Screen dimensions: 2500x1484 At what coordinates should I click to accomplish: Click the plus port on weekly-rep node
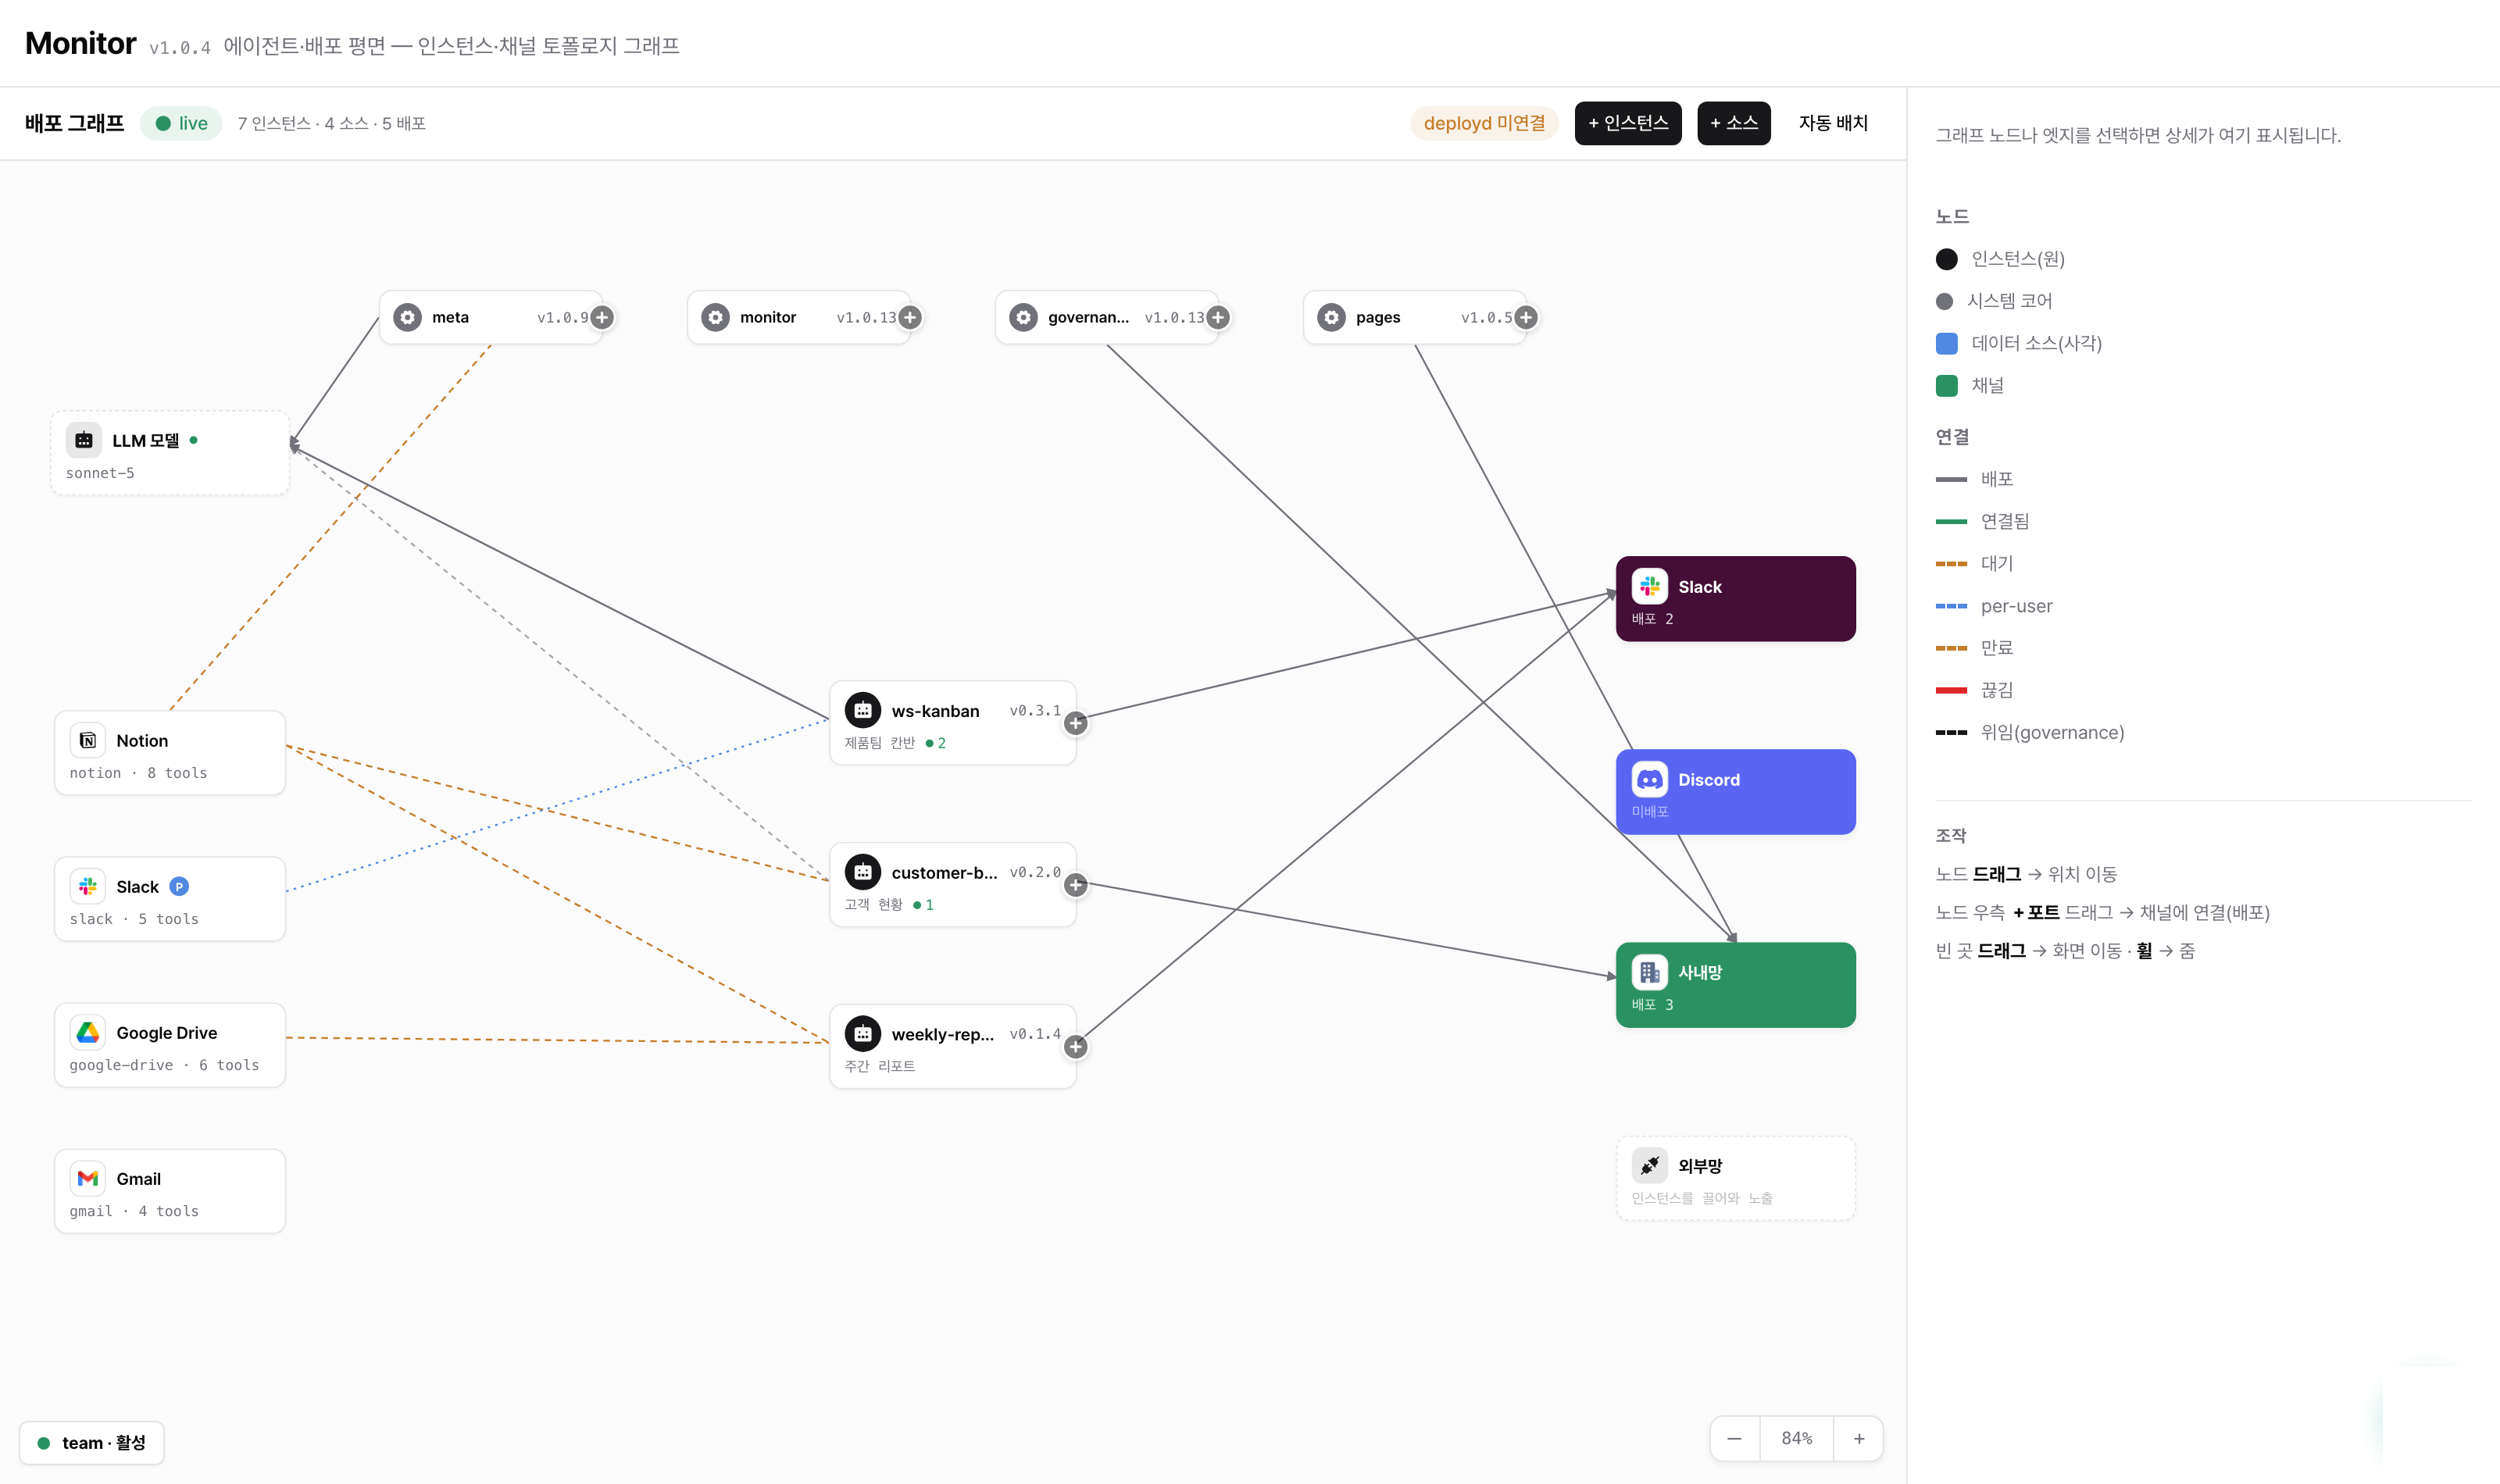click(1076, 1047)
